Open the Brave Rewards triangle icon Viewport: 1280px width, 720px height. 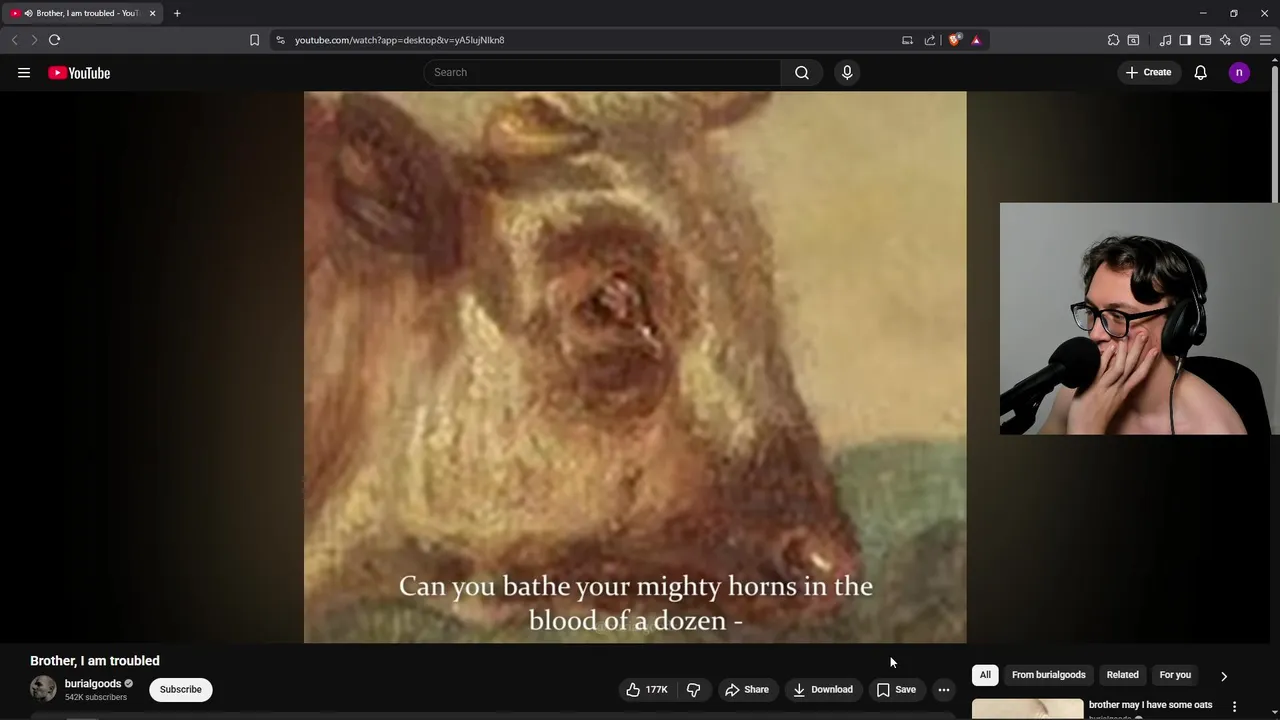(x=976, y=40)
